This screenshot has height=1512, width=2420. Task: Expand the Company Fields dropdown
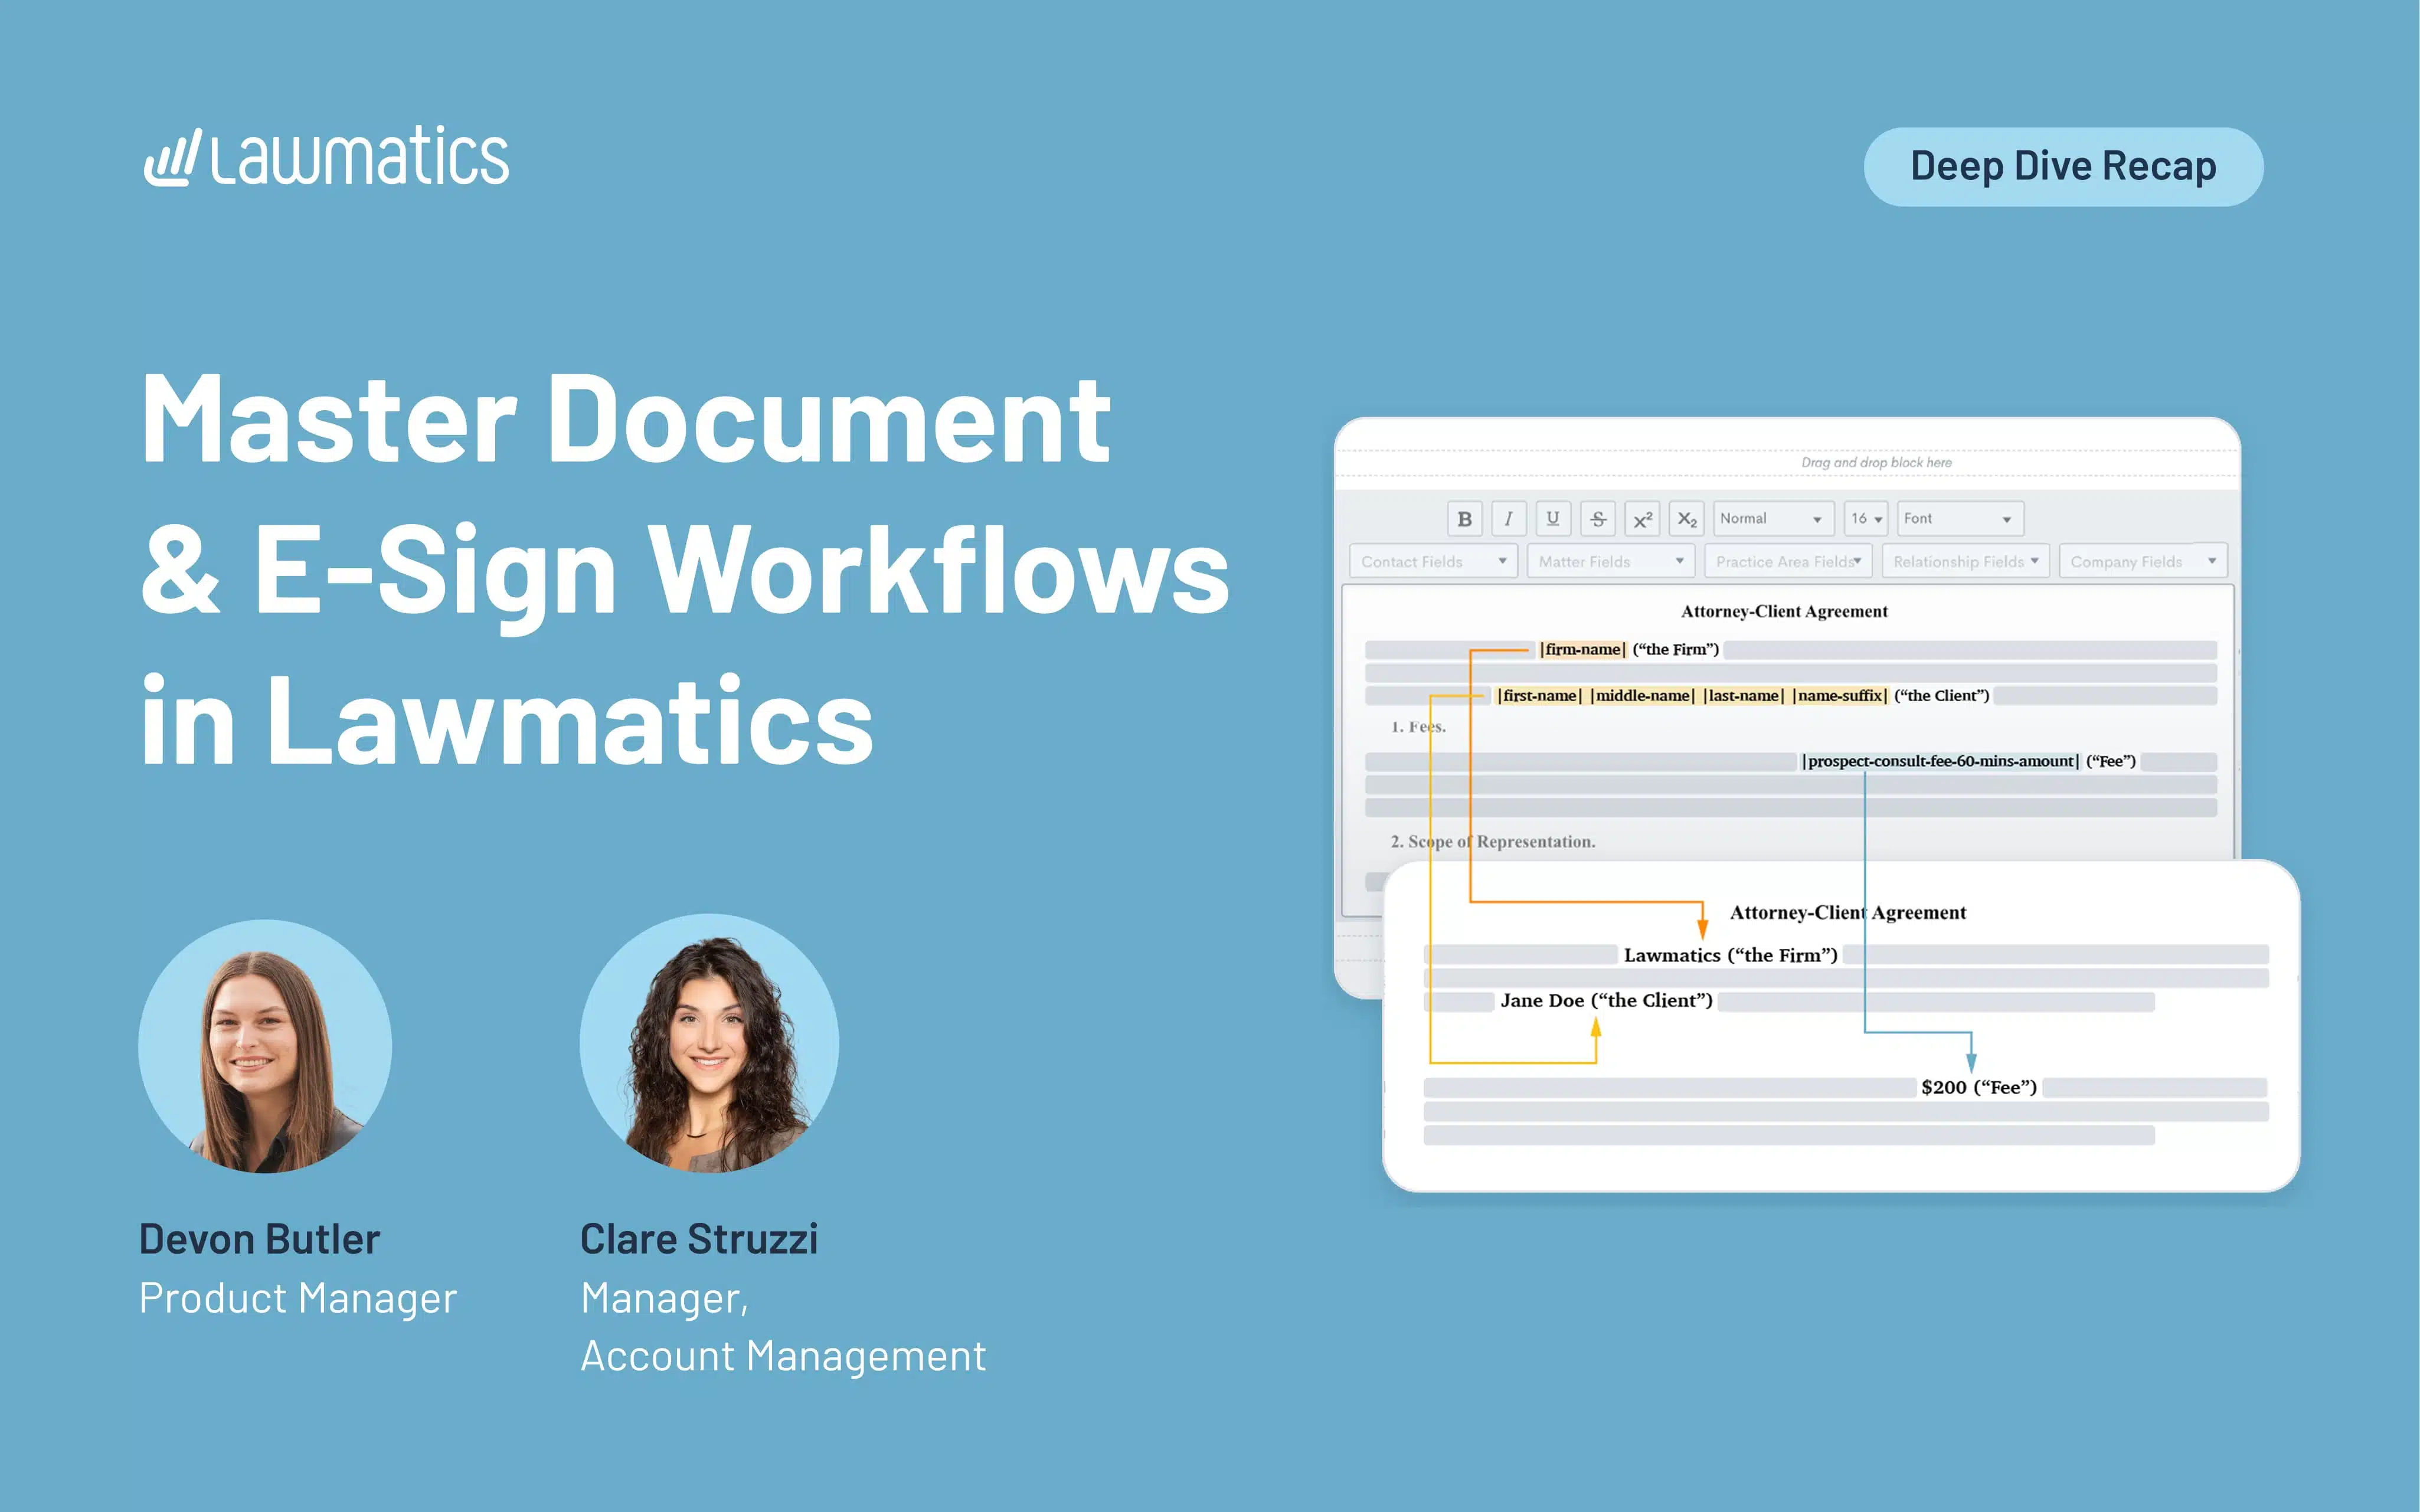click(2142, 561)
